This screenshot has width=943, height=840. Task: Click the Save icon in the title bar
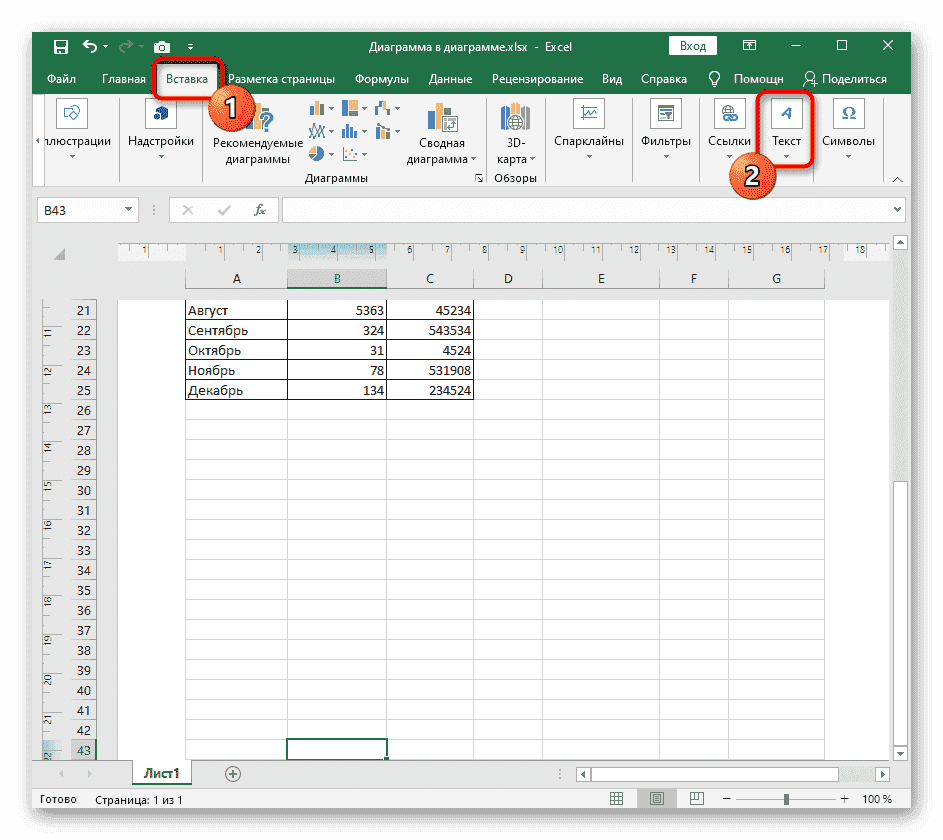[61, 47]
